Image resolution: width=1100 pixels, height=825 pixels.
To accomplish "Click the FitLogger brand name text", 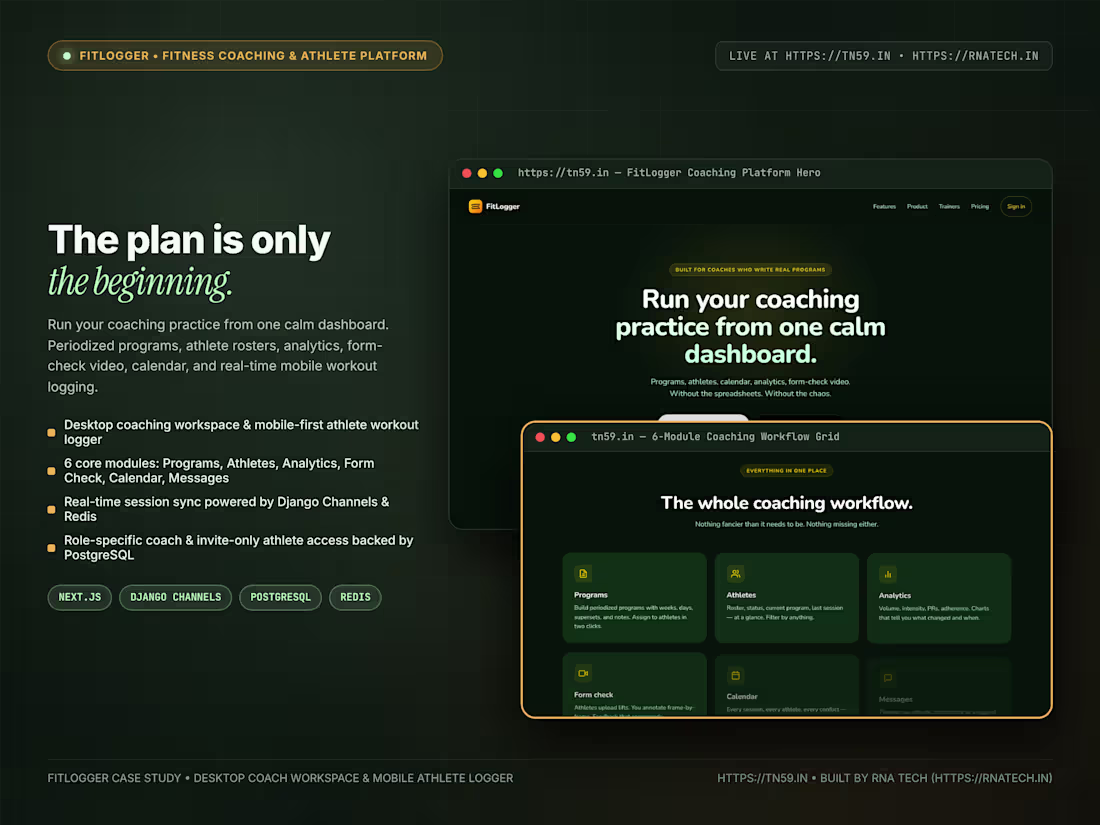I will coord(502,206).
